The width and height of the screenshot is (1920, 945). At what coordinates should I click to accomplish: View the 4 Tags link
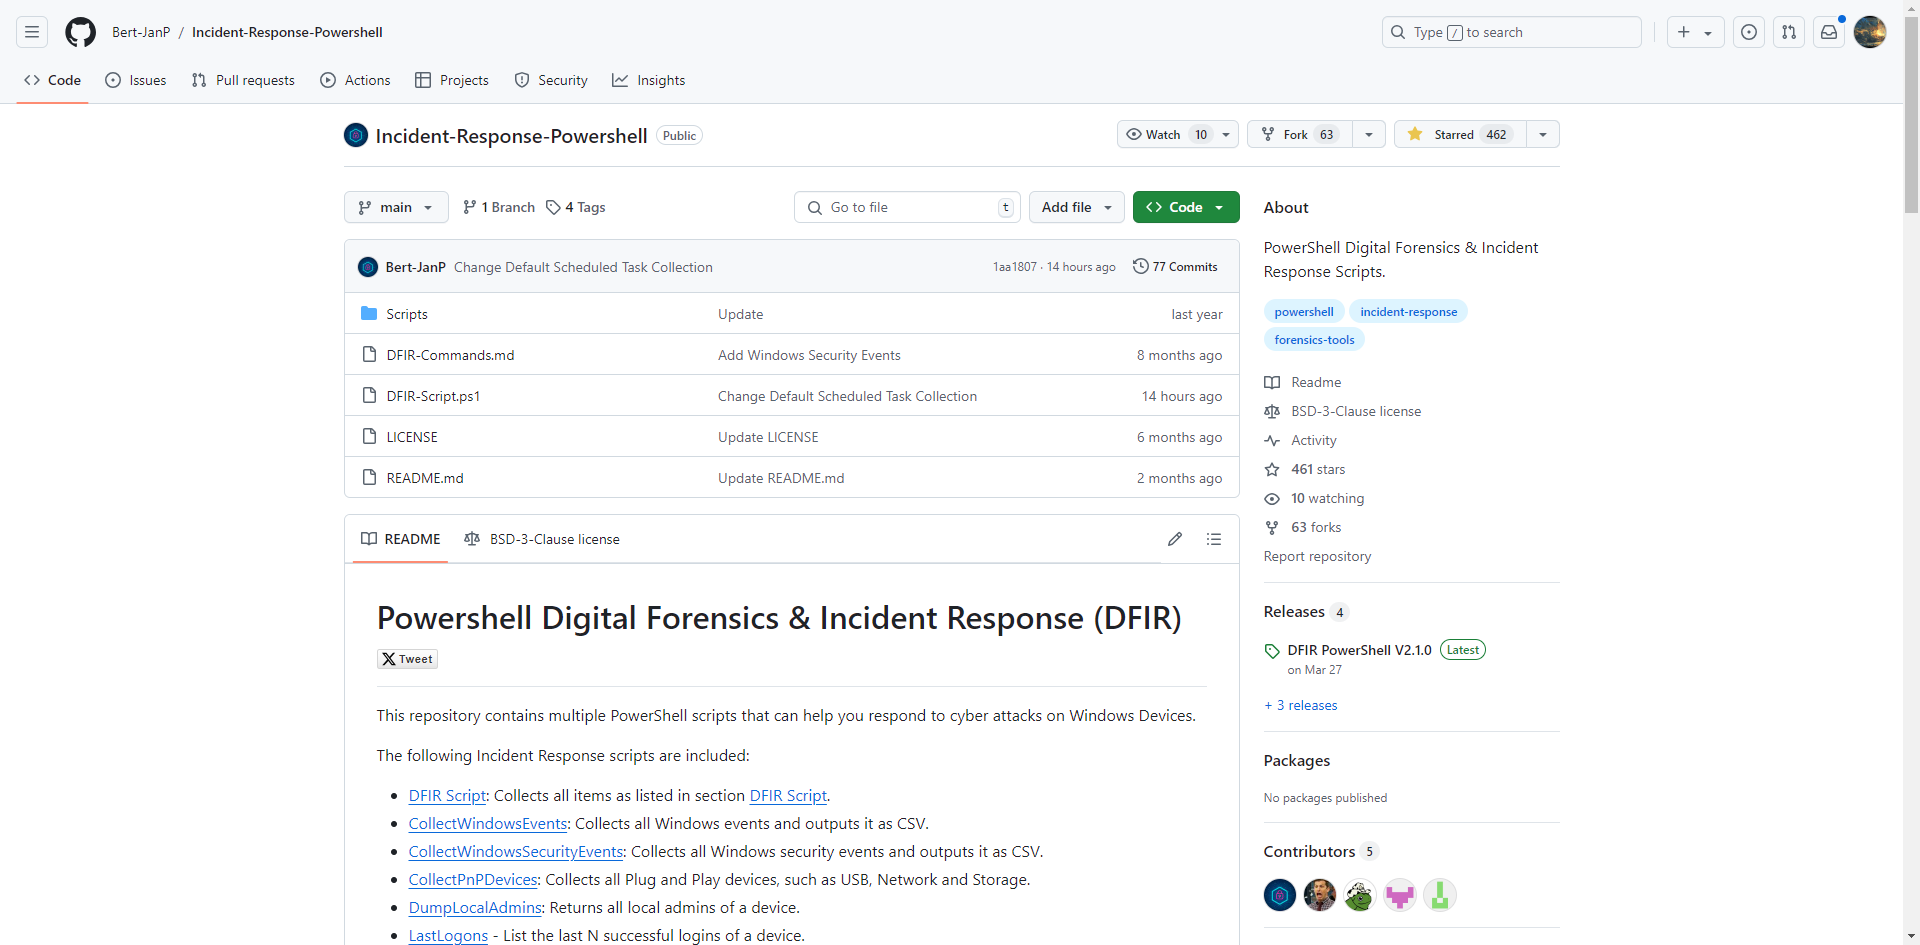(x=576, y=207)
